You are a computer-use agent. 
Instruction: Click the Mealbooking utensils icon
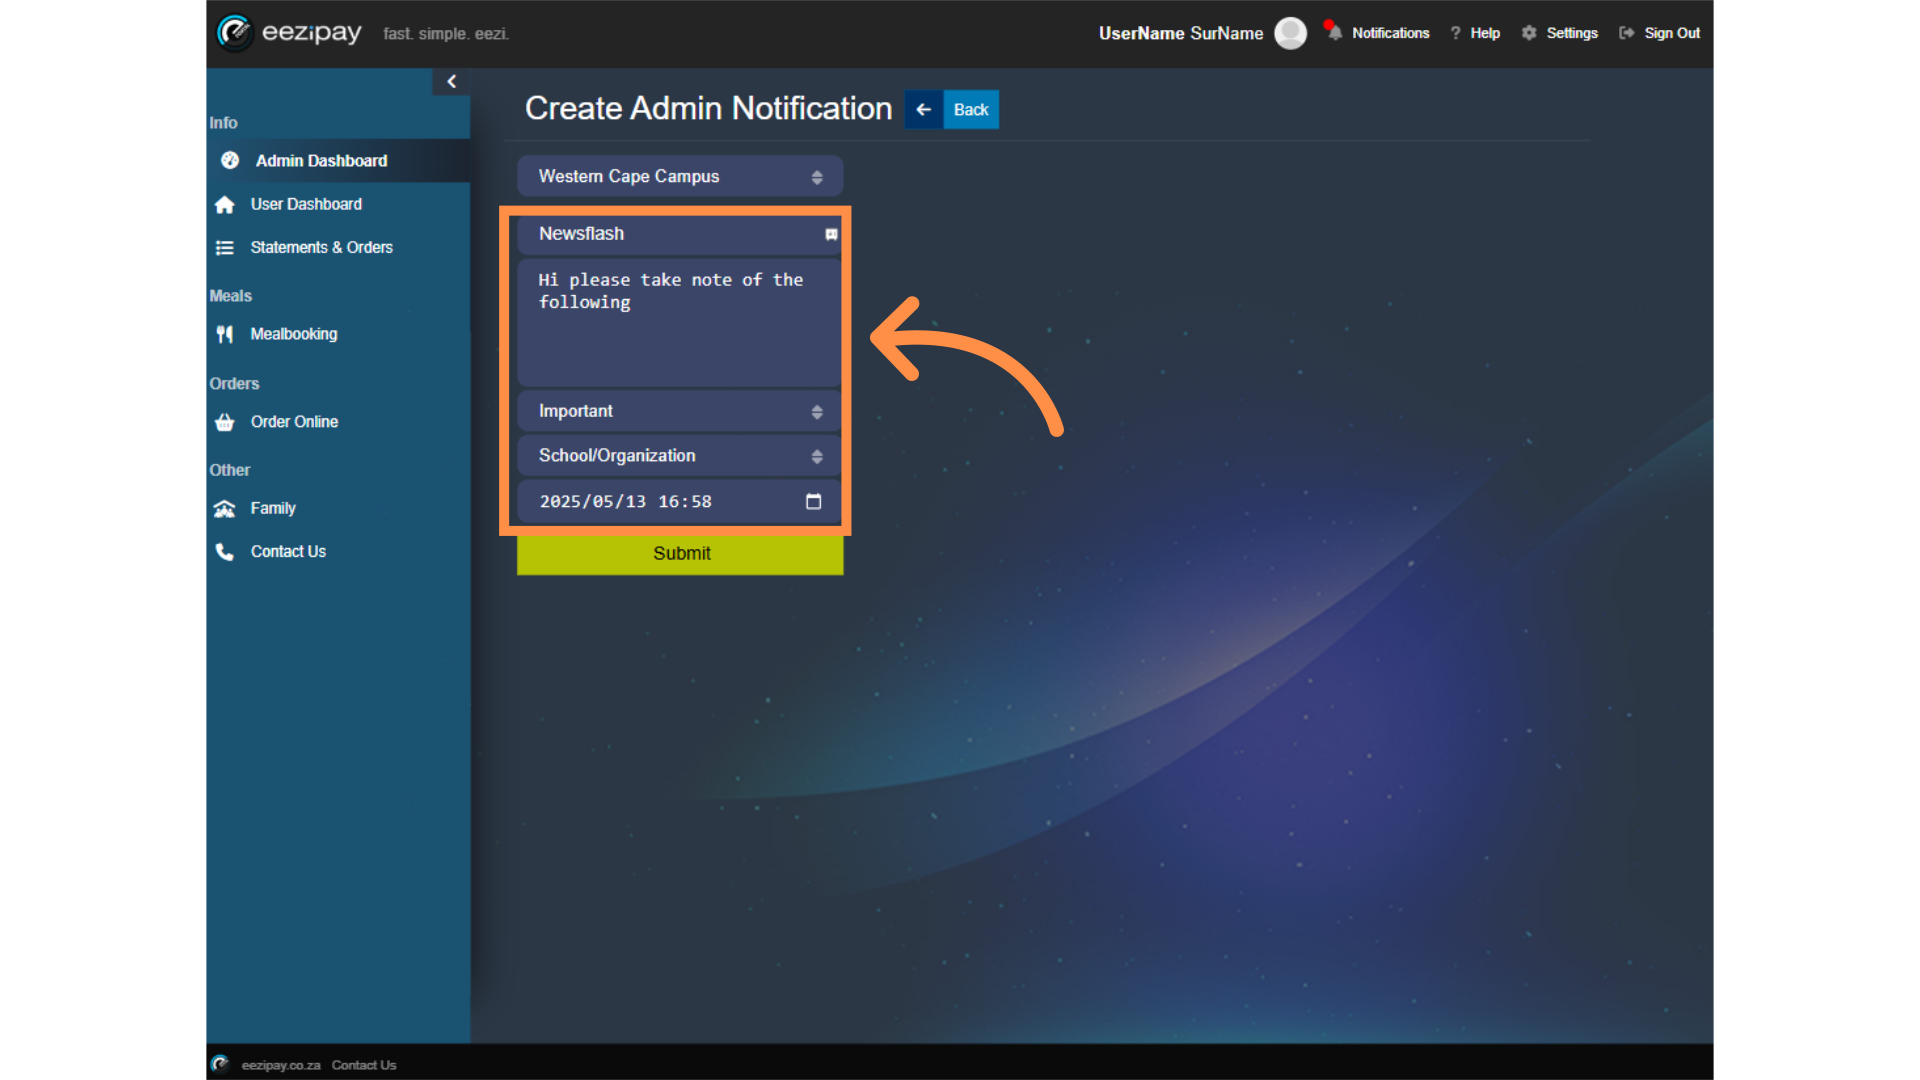click(225, 334)
